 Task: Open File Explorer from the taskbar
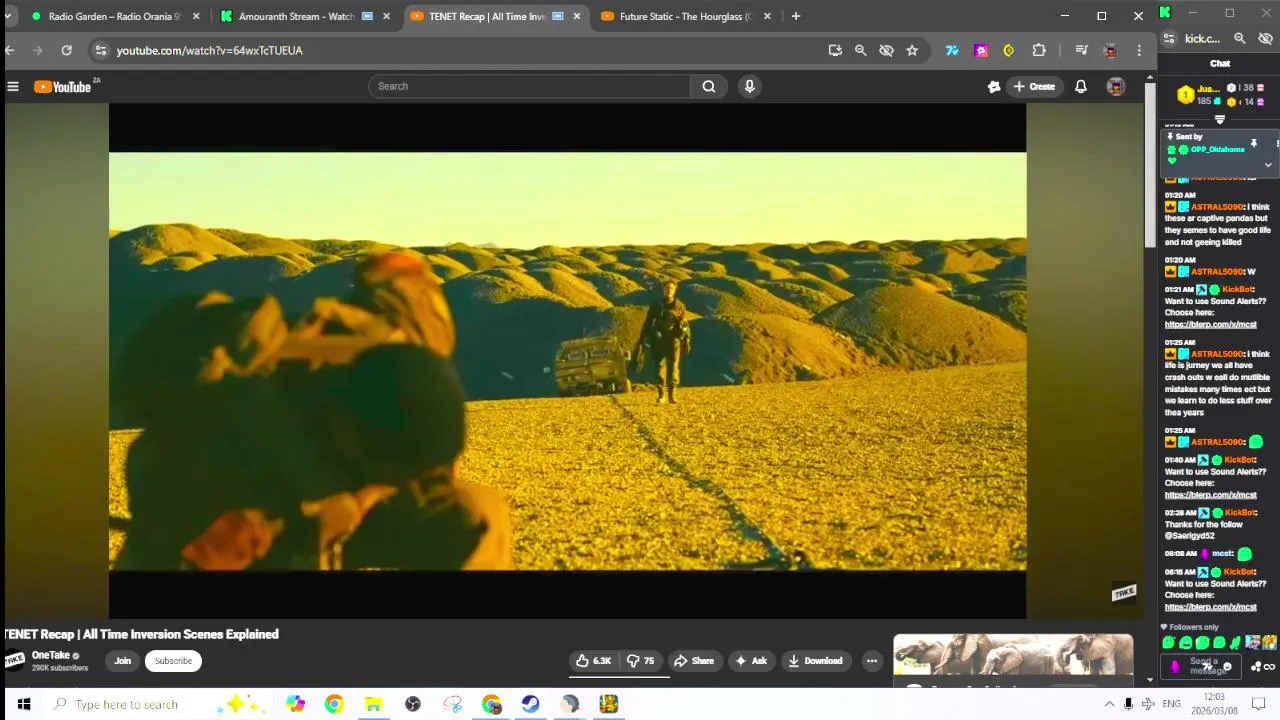click(373, 704)
